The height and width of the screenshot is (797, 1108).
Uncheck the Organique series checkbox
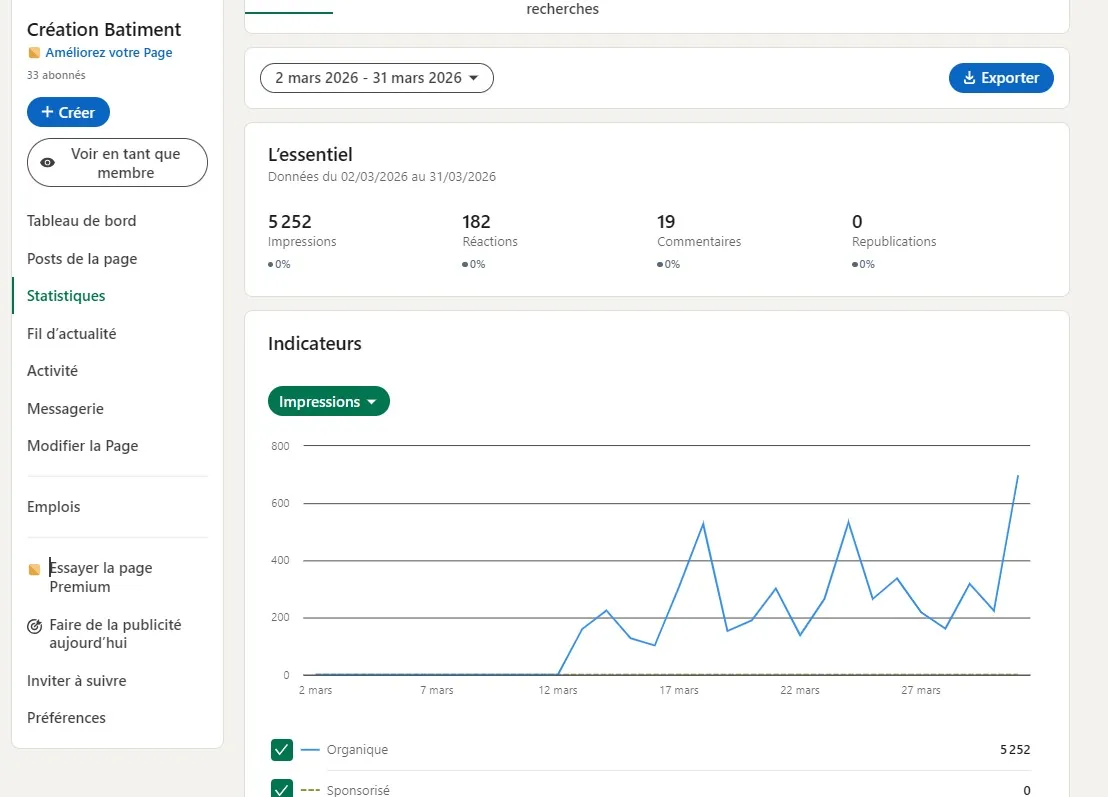pos(282,750)
